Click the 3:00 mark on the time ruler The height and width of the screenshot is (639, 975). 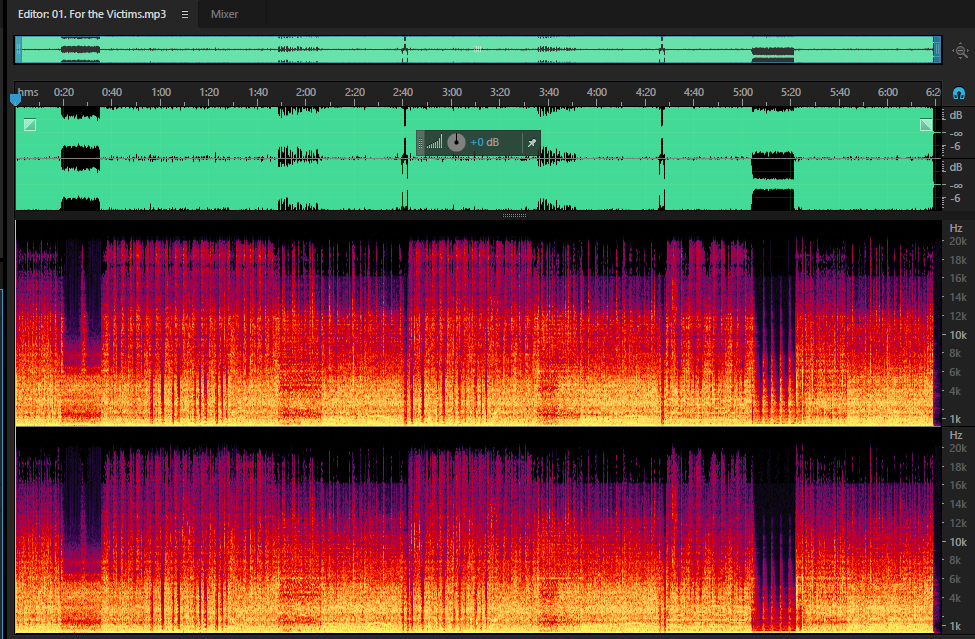pyautogui.click(x=452, y=92)
